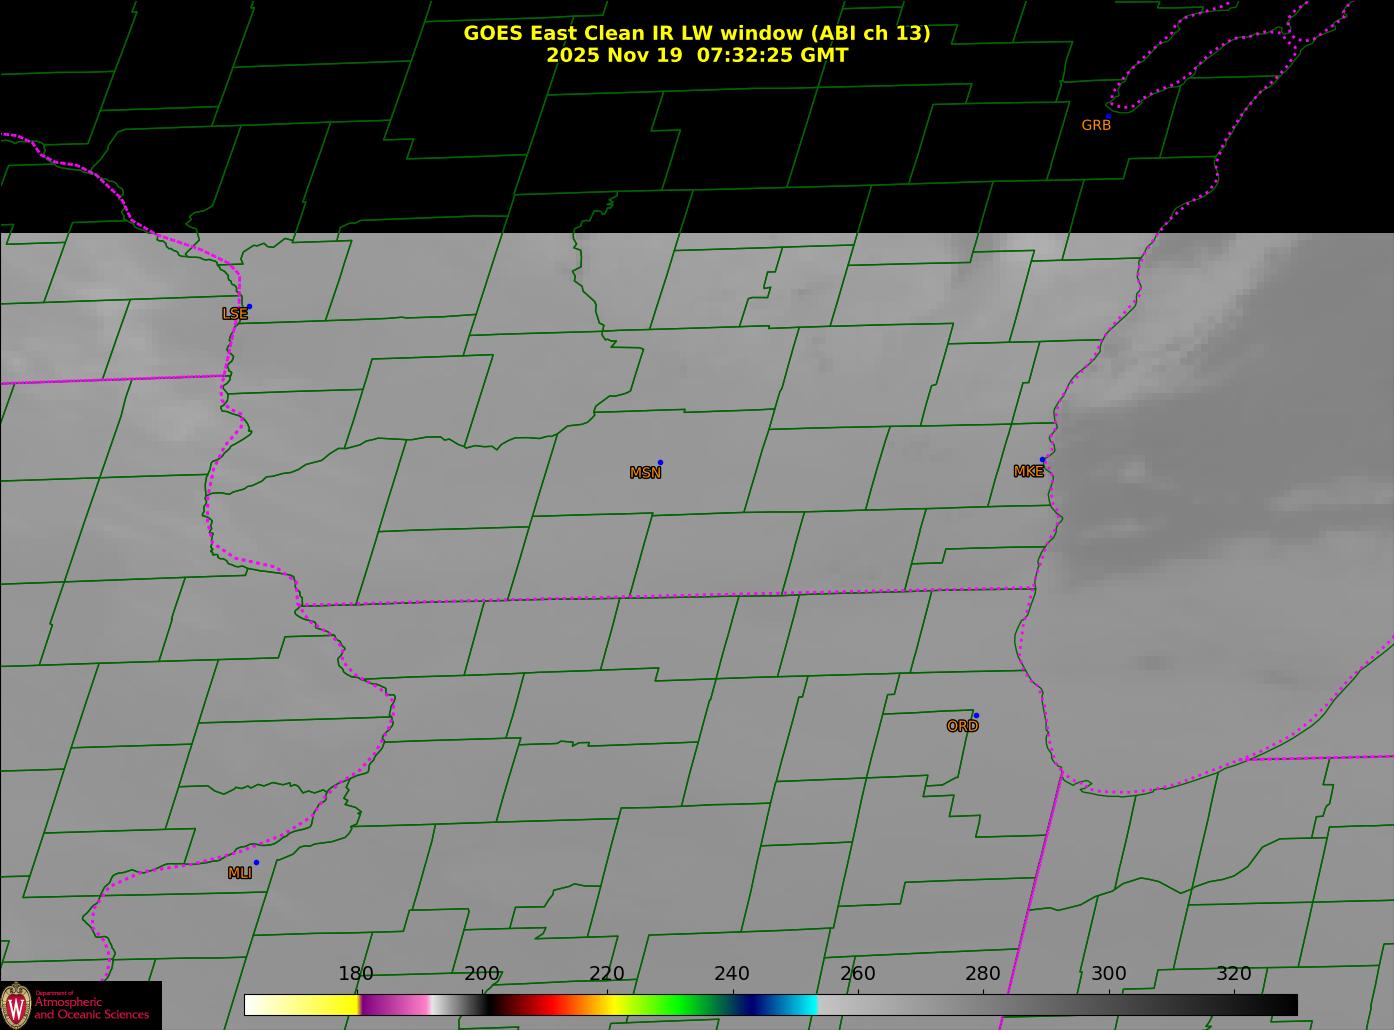Image resolution: width=1394 pixels, height=1030 pixels.
Task: Click the blue station dot at MKE
Action: [x=1042, y=460]
